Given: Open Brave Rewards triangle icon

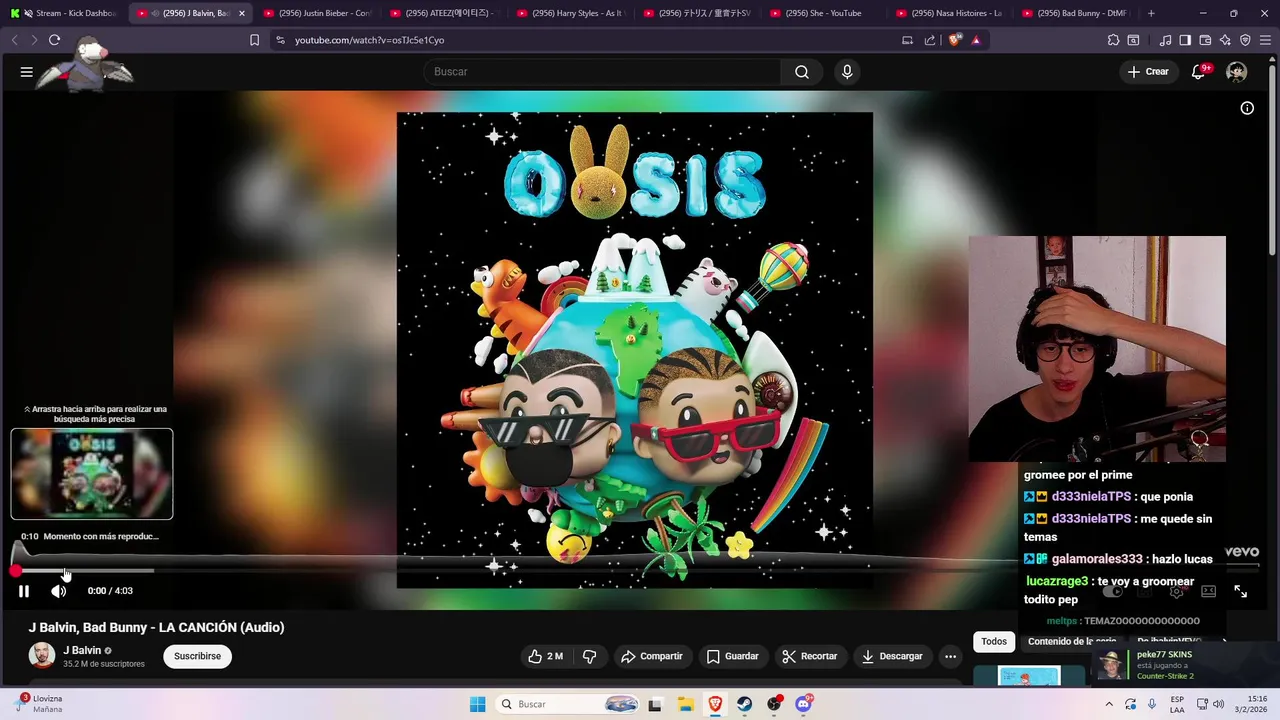Looking at the screenshot, I should click(x=976, y=40).
